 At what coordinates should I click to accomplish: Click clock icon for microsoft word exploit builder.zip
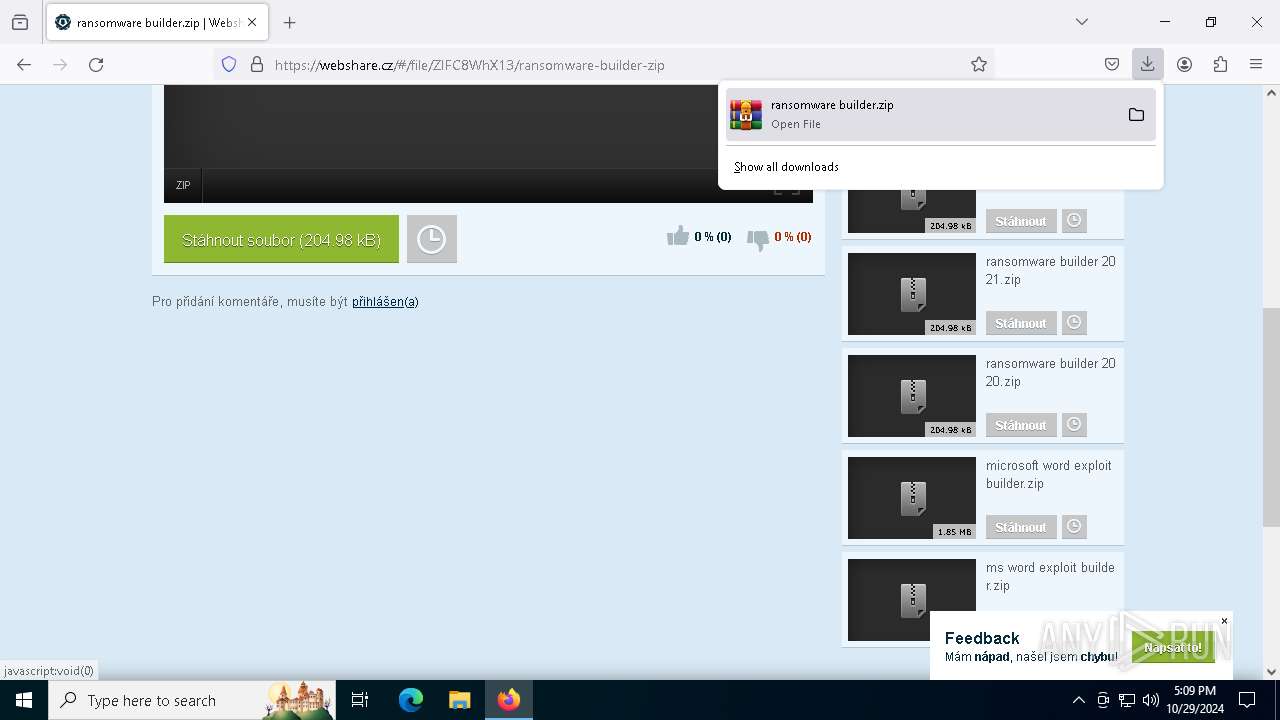[x=1074, y=527]
